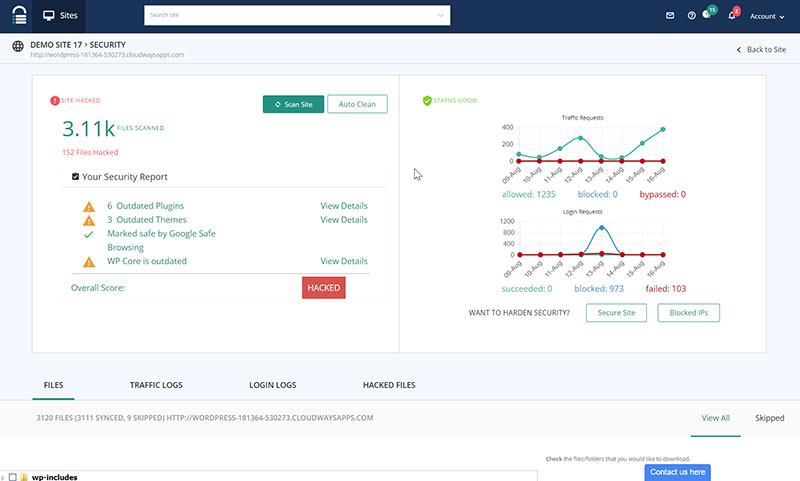
Task: Click the red HACKED score badge
Action: point(323,288)
